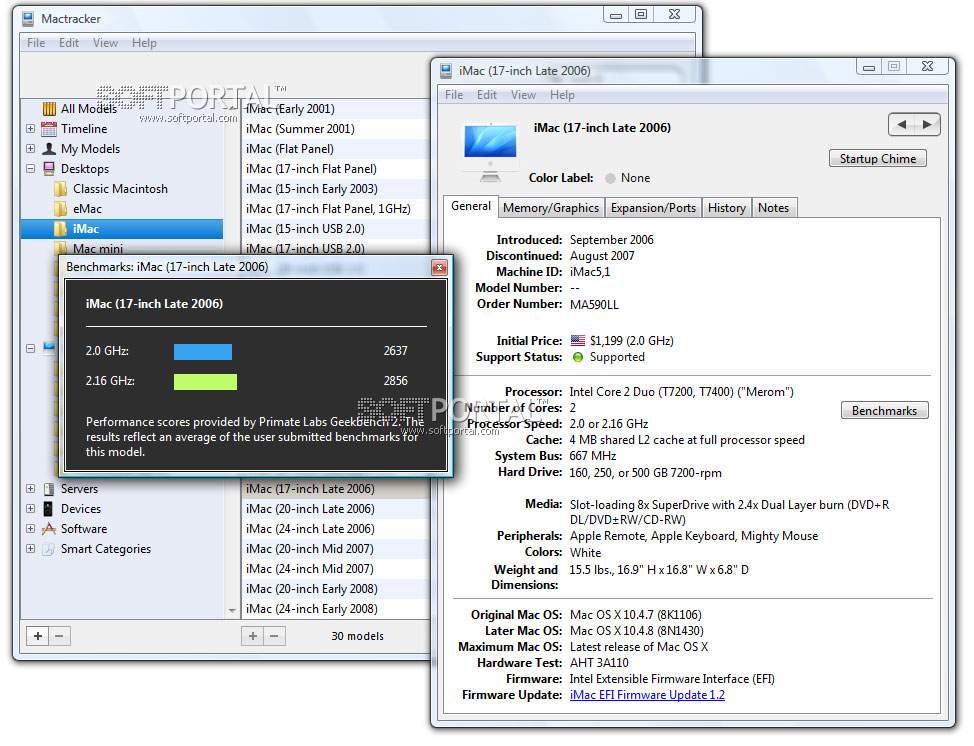Click the Color Label None swatch
974x746 pixels.
click(x=611, y=178)
